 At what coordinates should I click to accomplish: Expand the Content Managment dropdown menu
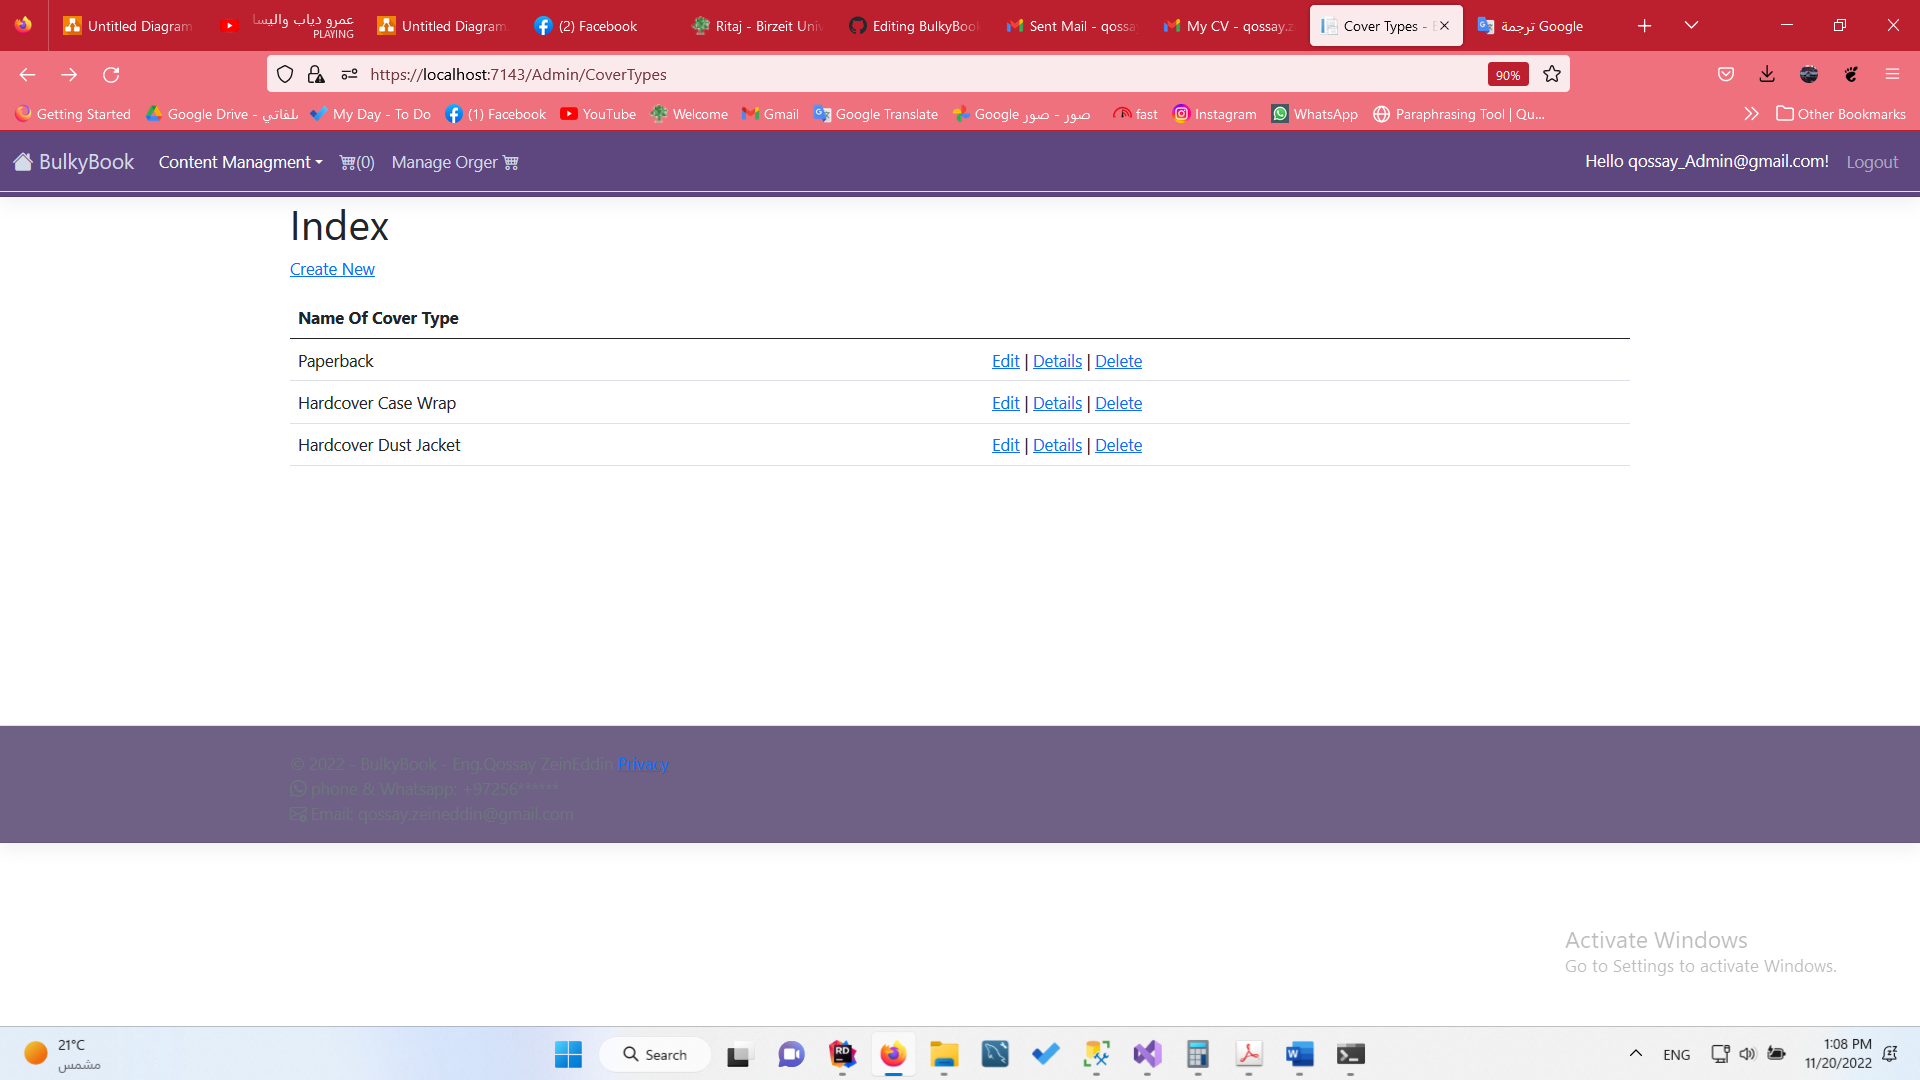point(239,161)
